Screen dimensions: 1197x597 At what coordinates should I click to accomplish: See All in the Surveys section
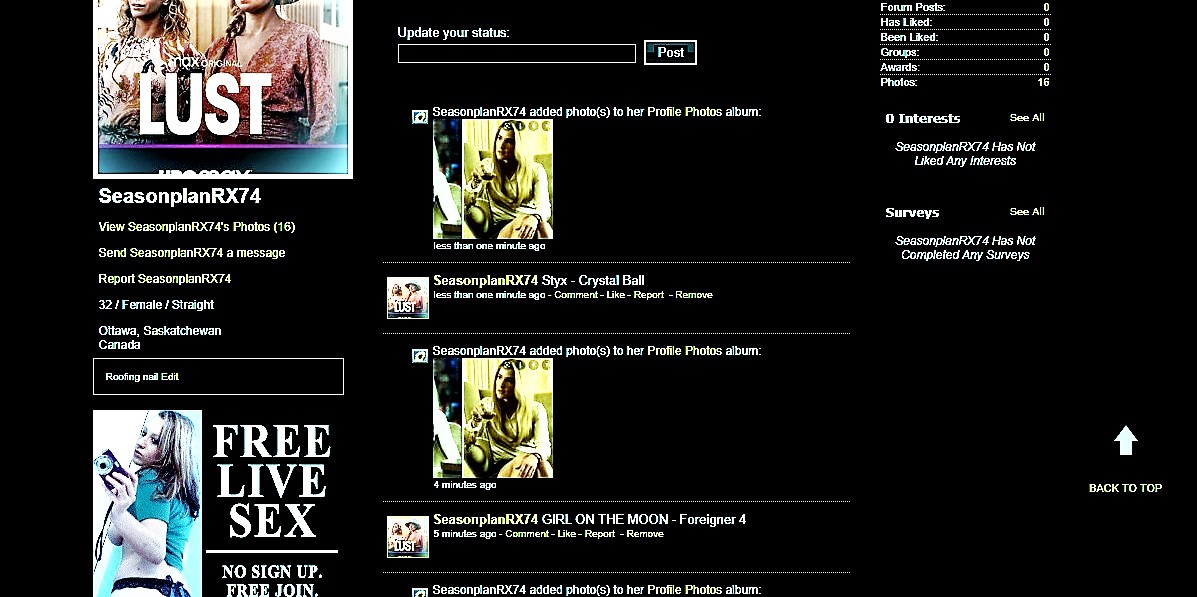tap(1026, 212)
